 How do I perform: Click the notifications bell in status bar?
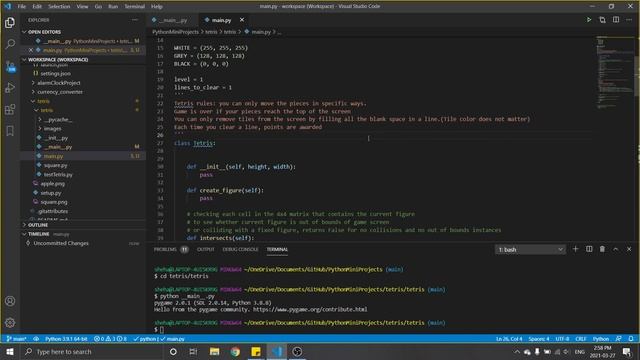[631, 339]
